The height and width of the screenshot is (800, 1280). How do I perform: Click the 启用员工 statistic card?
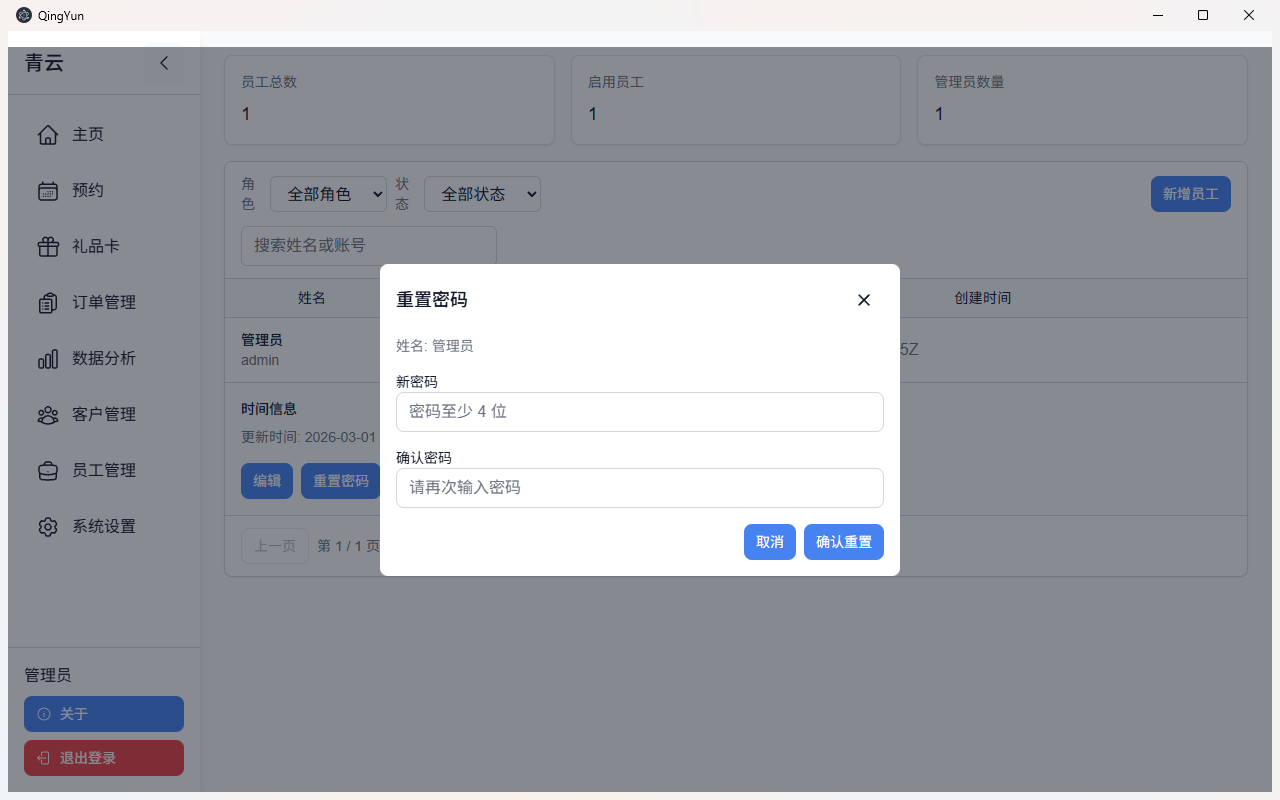coord(736,100)
